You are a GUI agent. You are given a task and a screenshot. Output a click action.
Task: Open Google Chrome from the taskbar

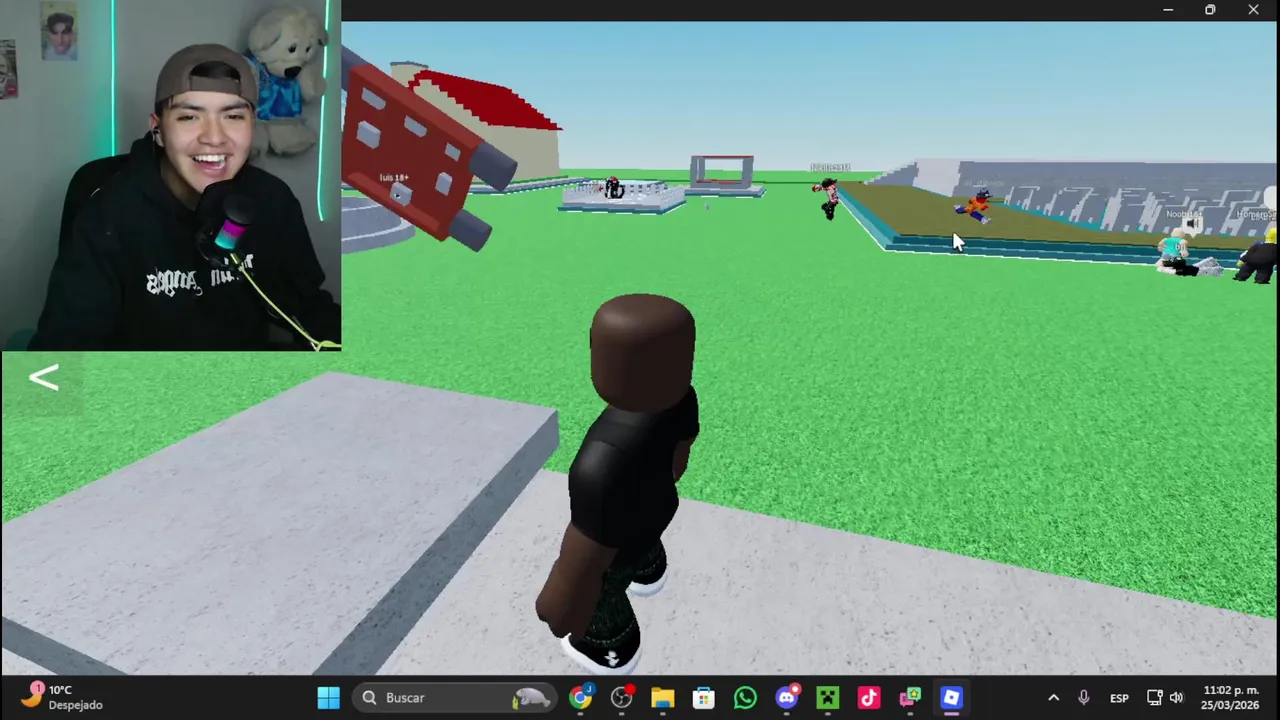click(580, 697)
